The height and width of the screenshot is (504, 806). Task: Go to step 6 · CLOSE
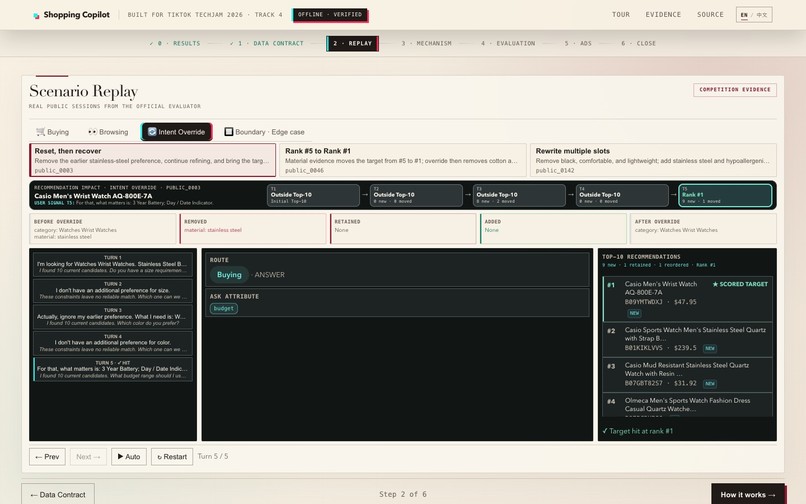638,43
